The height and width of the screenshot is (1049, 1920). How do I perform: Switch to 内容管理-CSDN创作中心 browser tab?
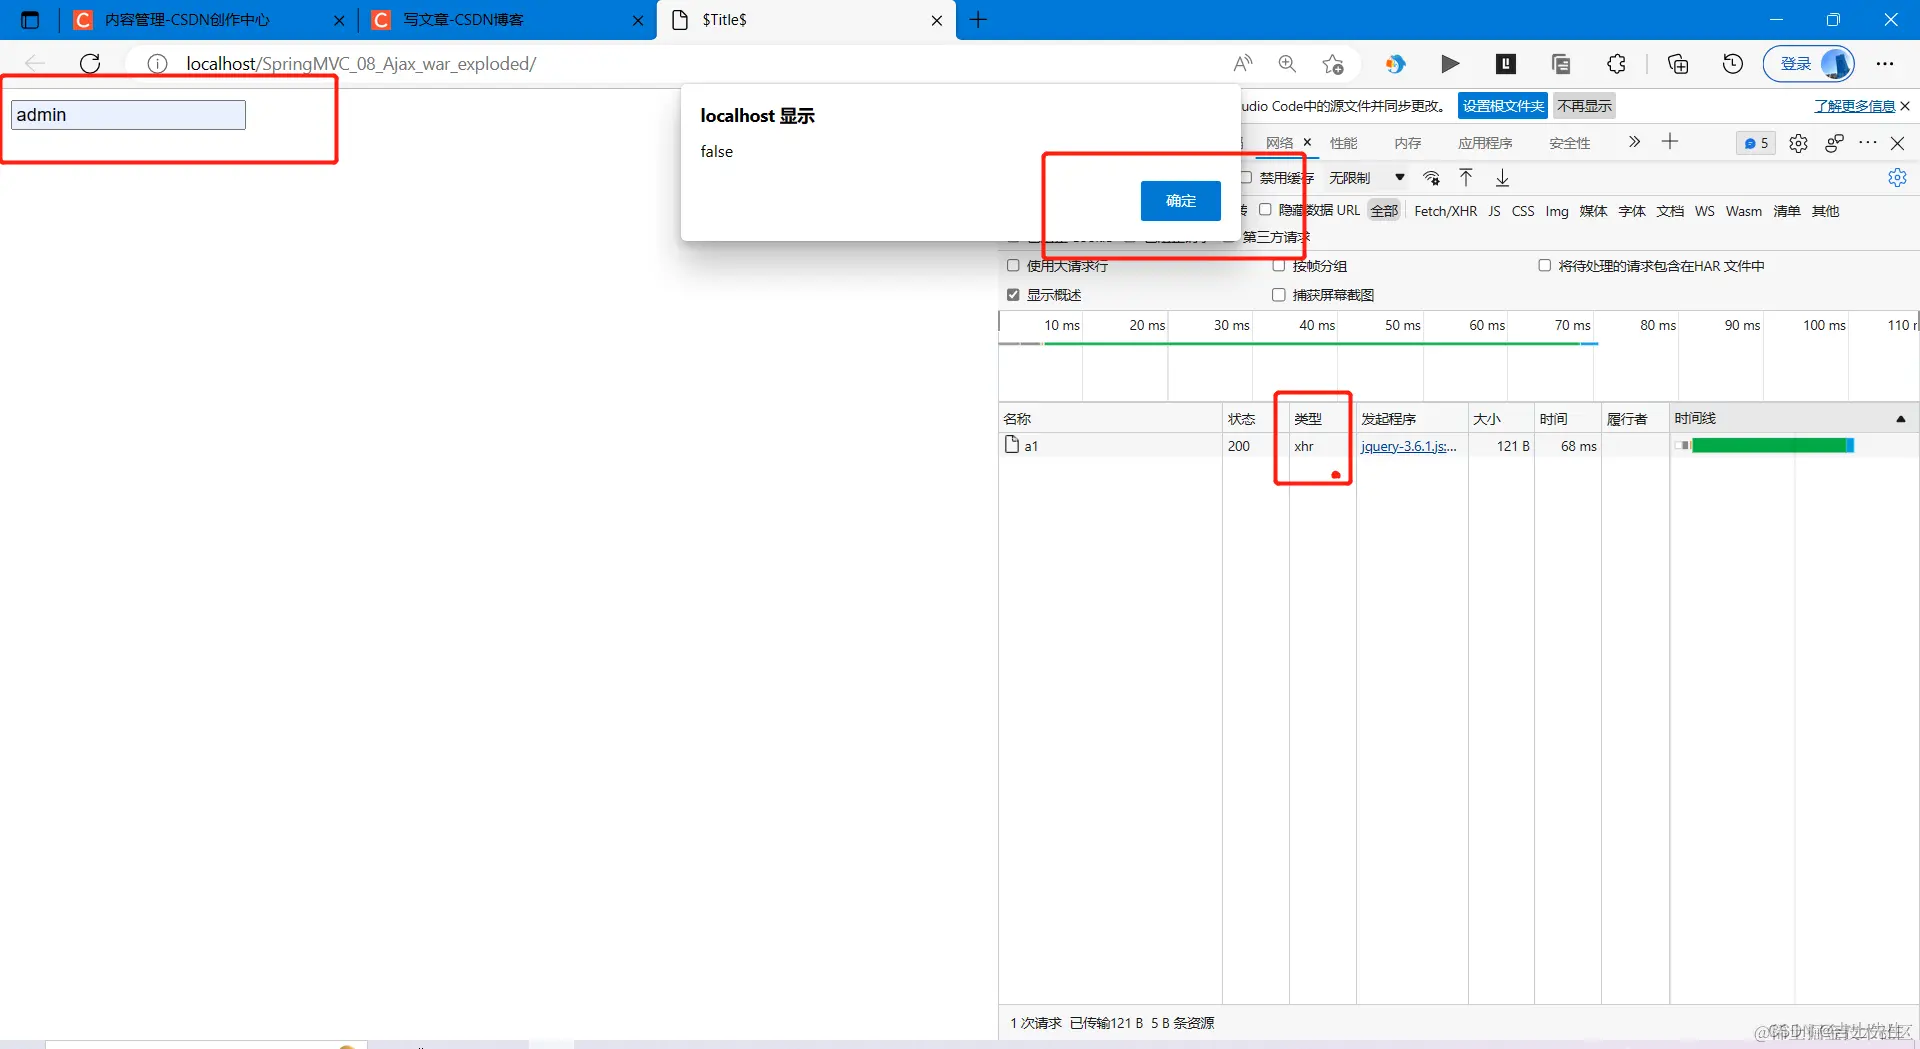tap(210, 20)
